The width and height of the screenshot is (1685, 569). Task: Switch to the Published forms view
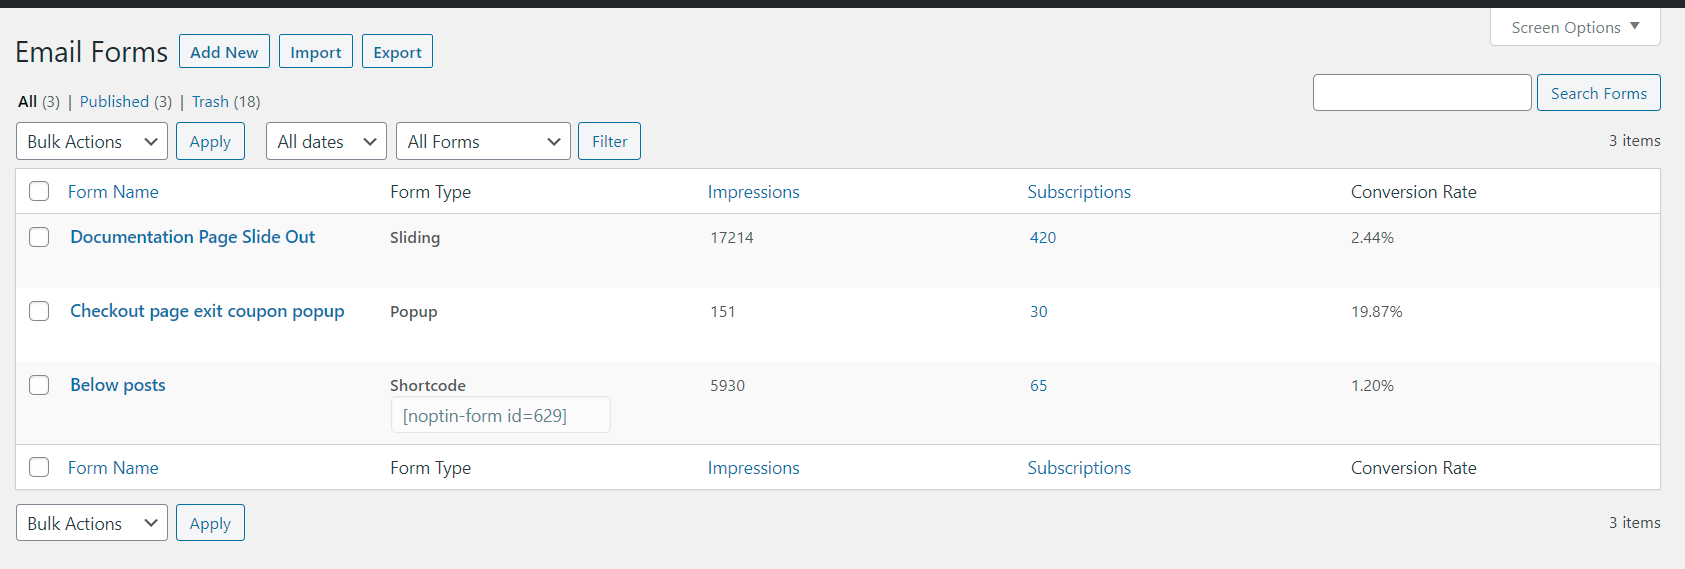(114, 102)
